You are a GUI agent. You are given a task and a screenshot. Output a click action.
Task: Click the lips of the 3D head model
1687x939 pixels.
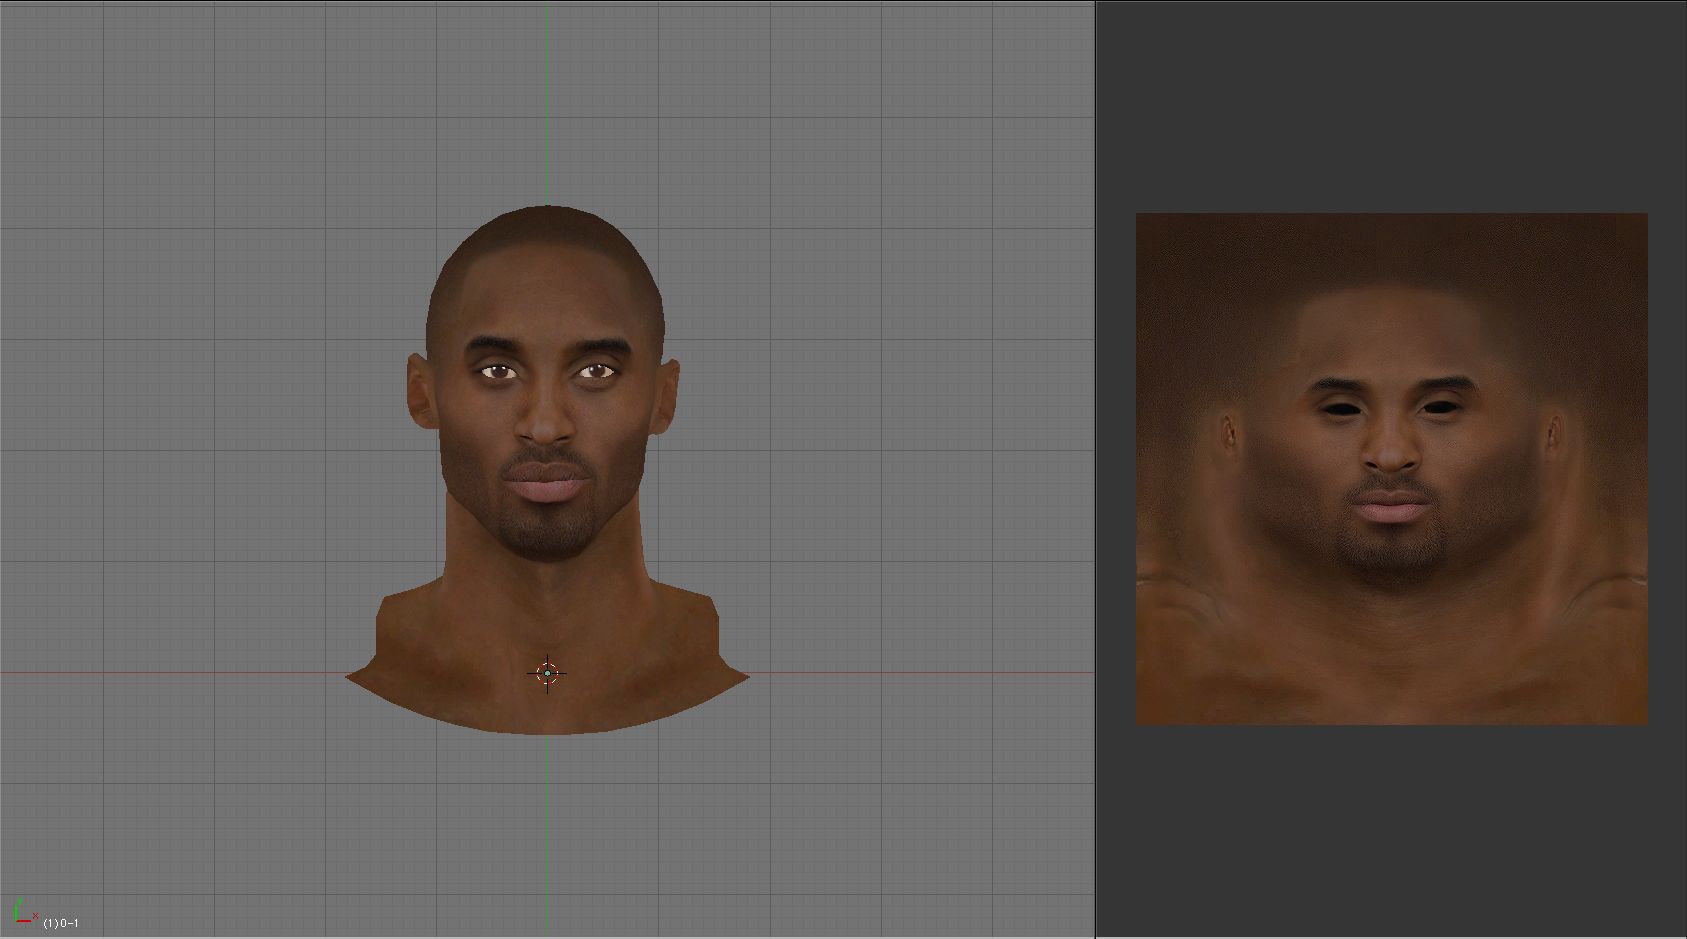point(547,487)
